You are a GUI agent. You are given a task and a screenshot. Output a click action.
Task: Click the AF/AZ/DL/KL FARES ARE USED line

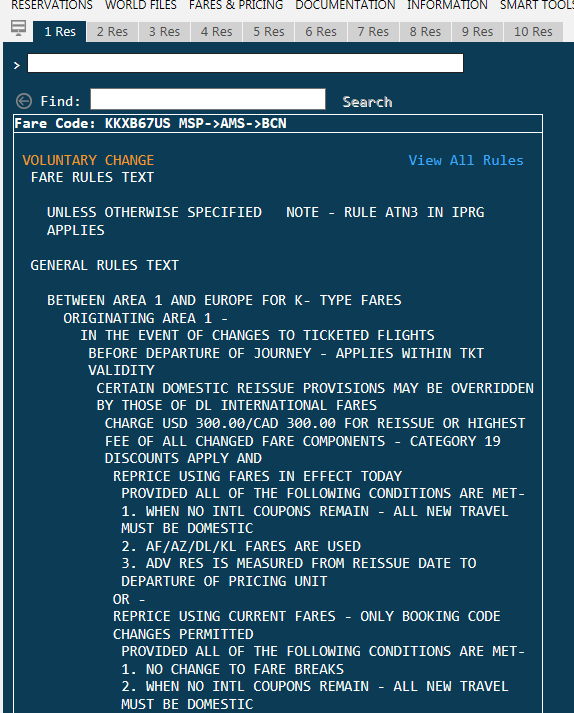[241, 546]
